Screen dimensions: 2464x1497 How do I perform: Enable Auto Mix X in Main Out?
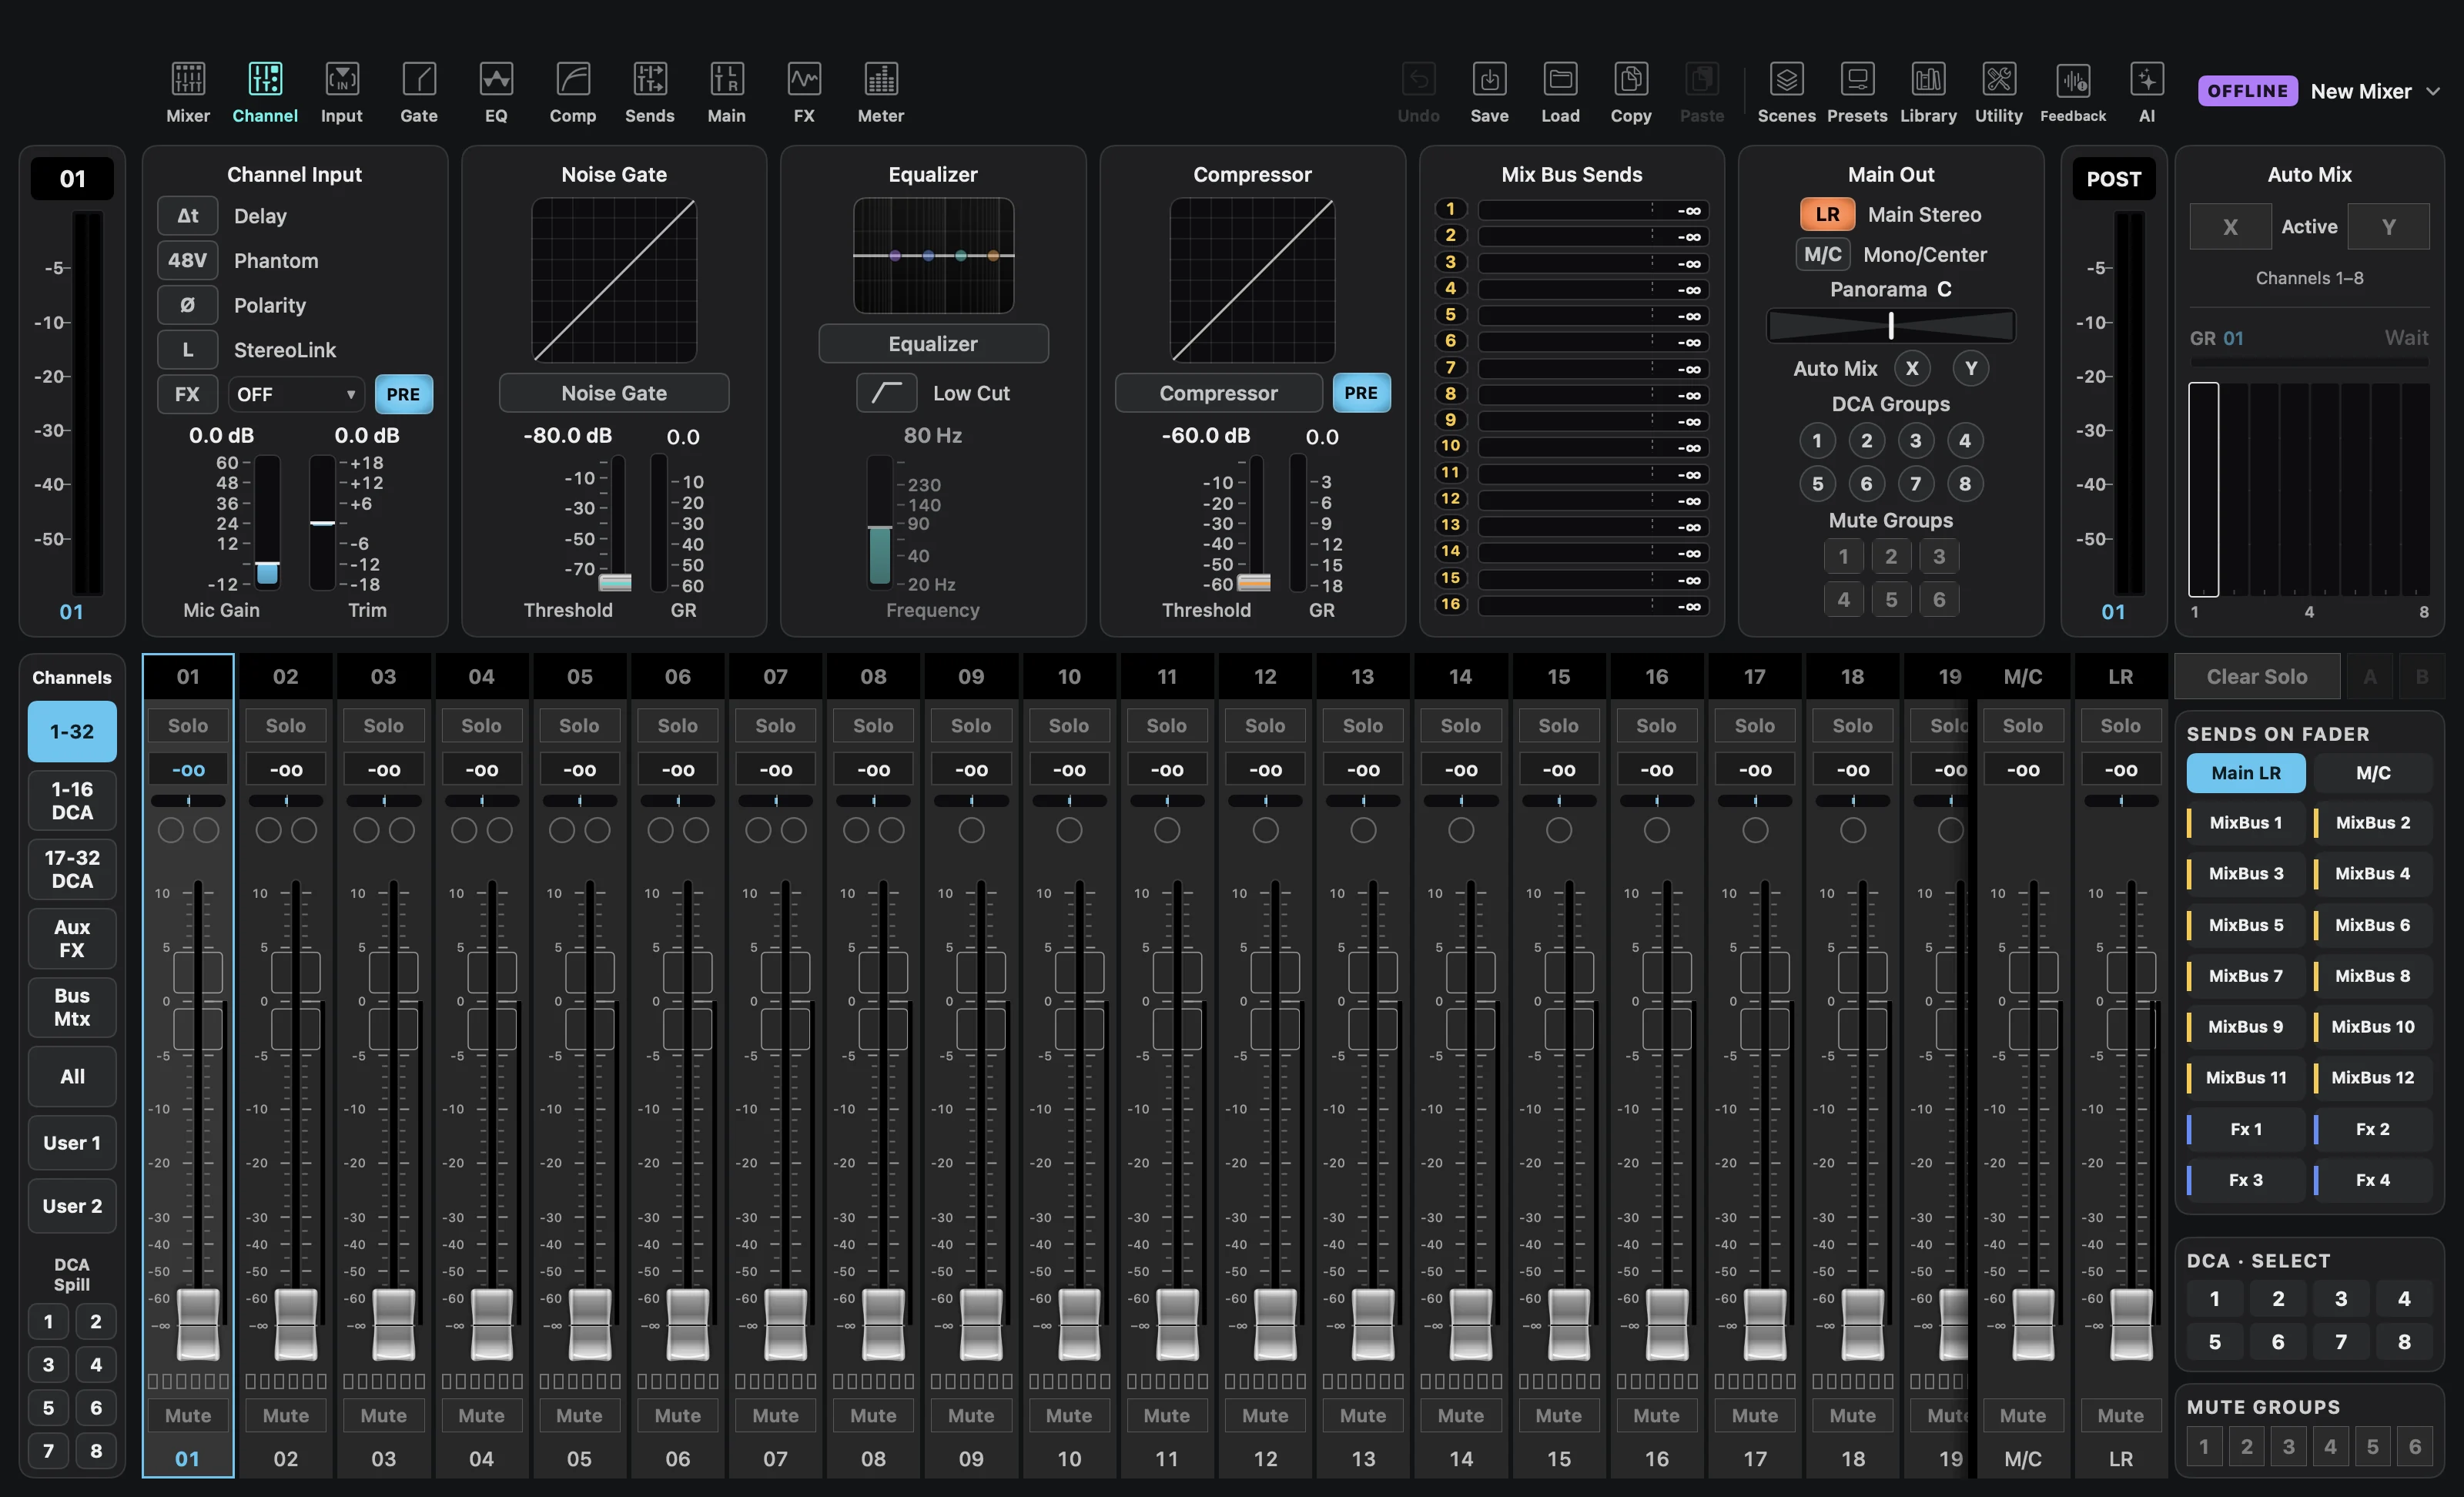[x=1912, y=368]
